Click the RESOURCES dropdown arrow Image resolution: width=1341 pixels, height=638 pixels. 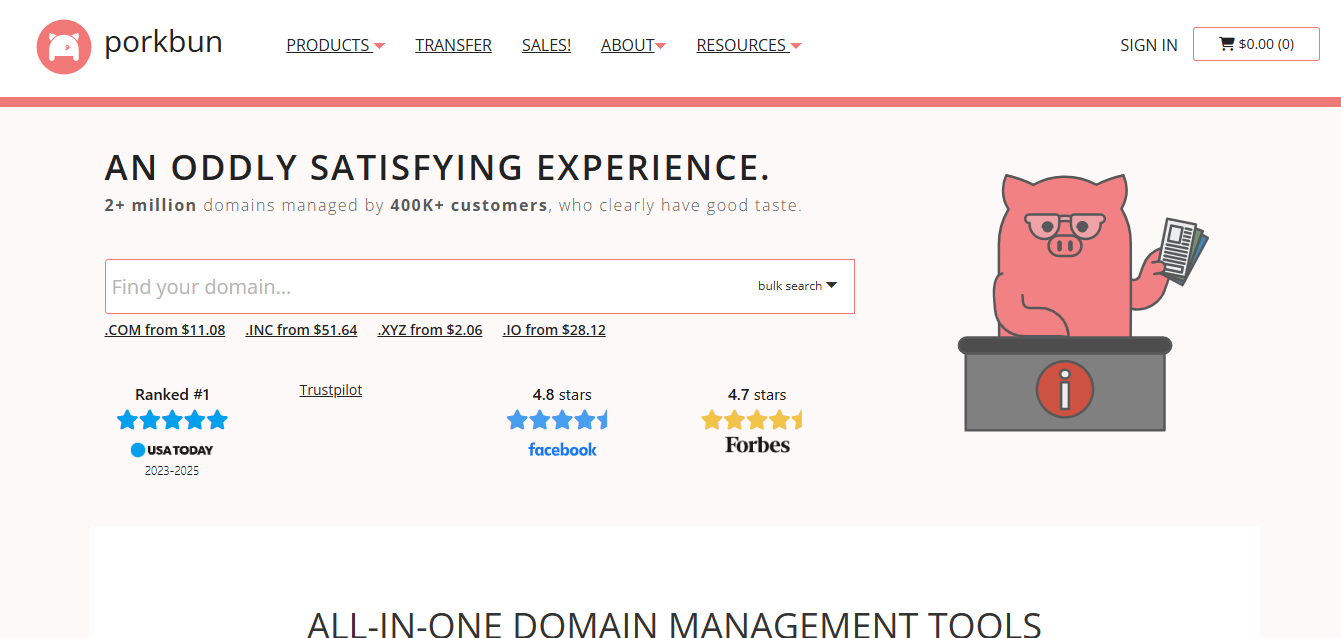click(x=796, y=46)
